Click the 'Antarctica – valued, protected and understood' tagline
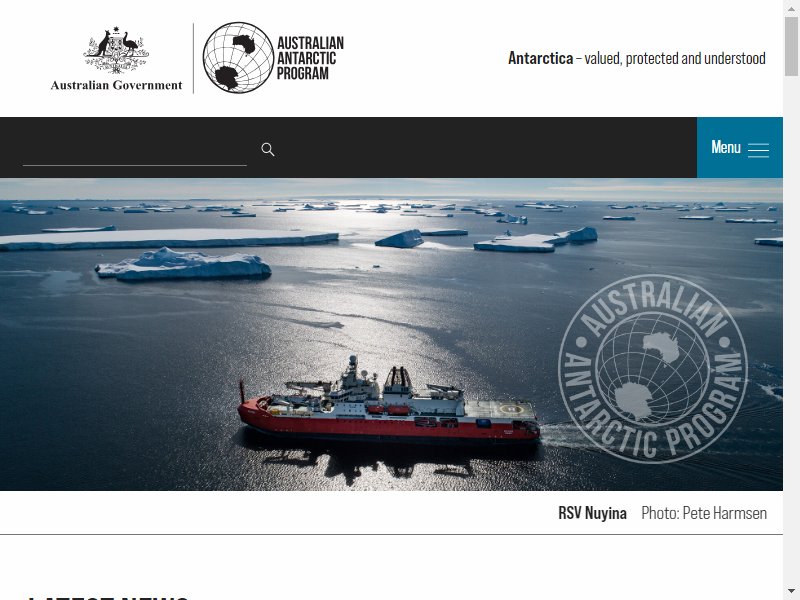This screenshot has height=600, width=800. (637, 58)
